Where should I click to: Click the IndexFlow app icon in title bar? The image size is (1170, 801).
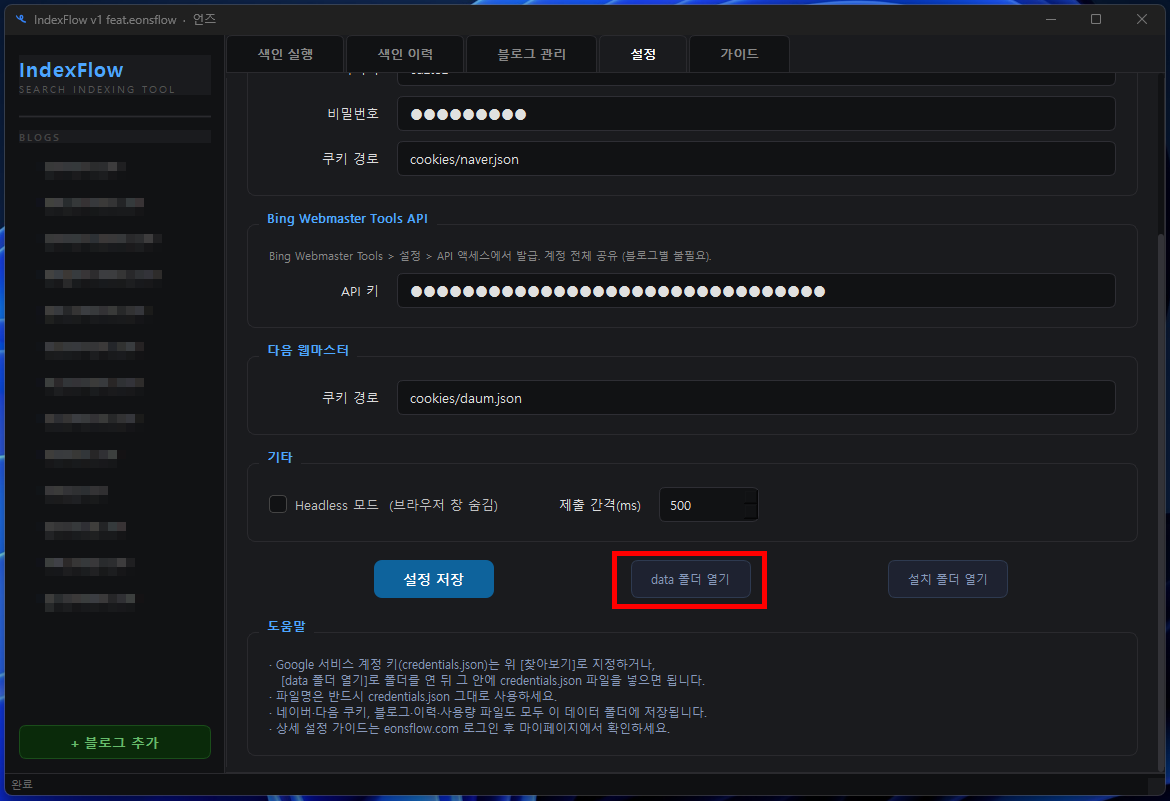click(21, 19)
